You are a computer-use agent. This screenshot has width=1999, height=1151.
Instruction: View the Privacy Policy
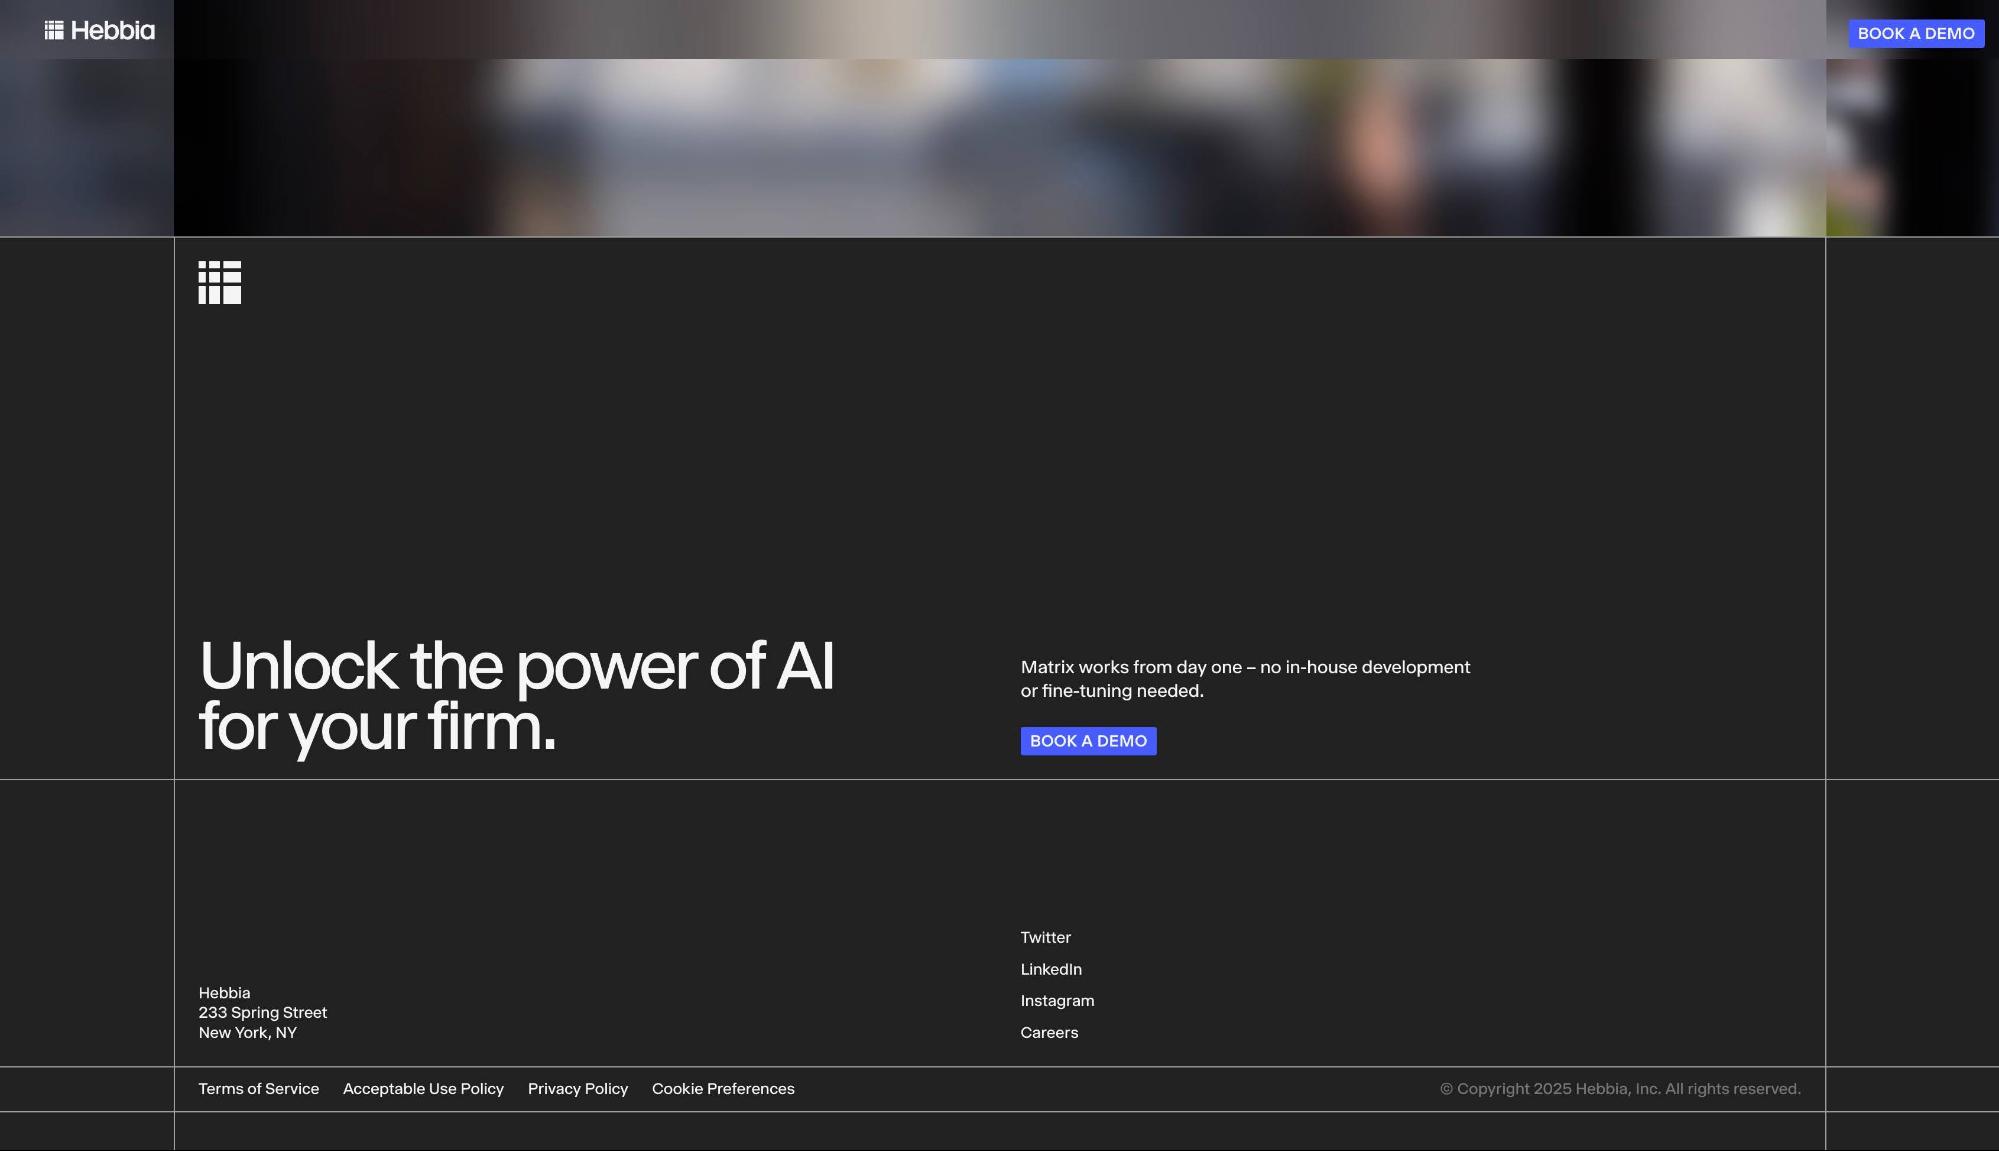tap(578, 1089)
